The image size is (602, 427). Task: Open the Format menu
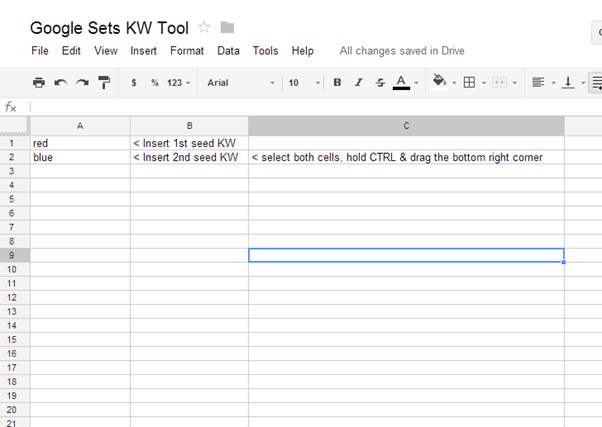(187, 51)
